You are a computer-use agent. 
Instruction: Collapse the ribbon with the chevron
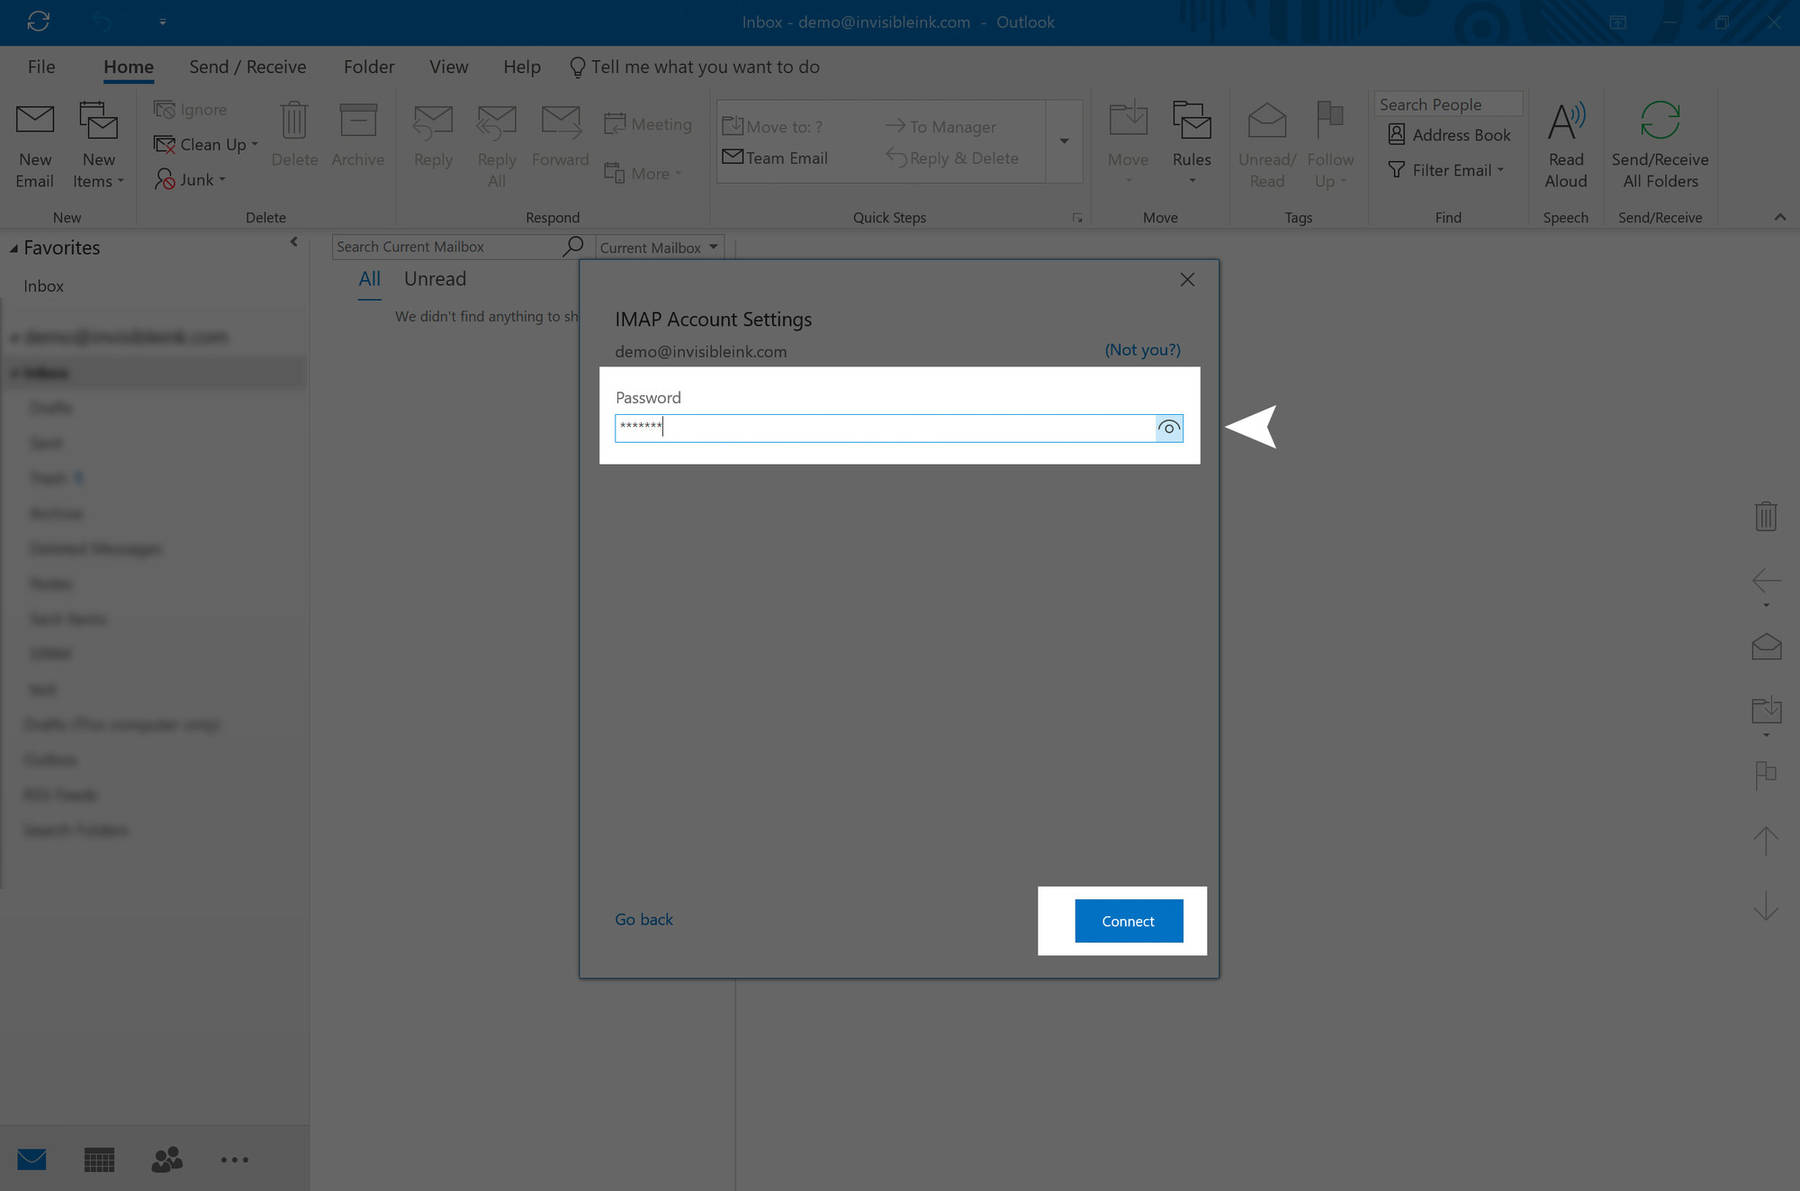(1780, 217)
